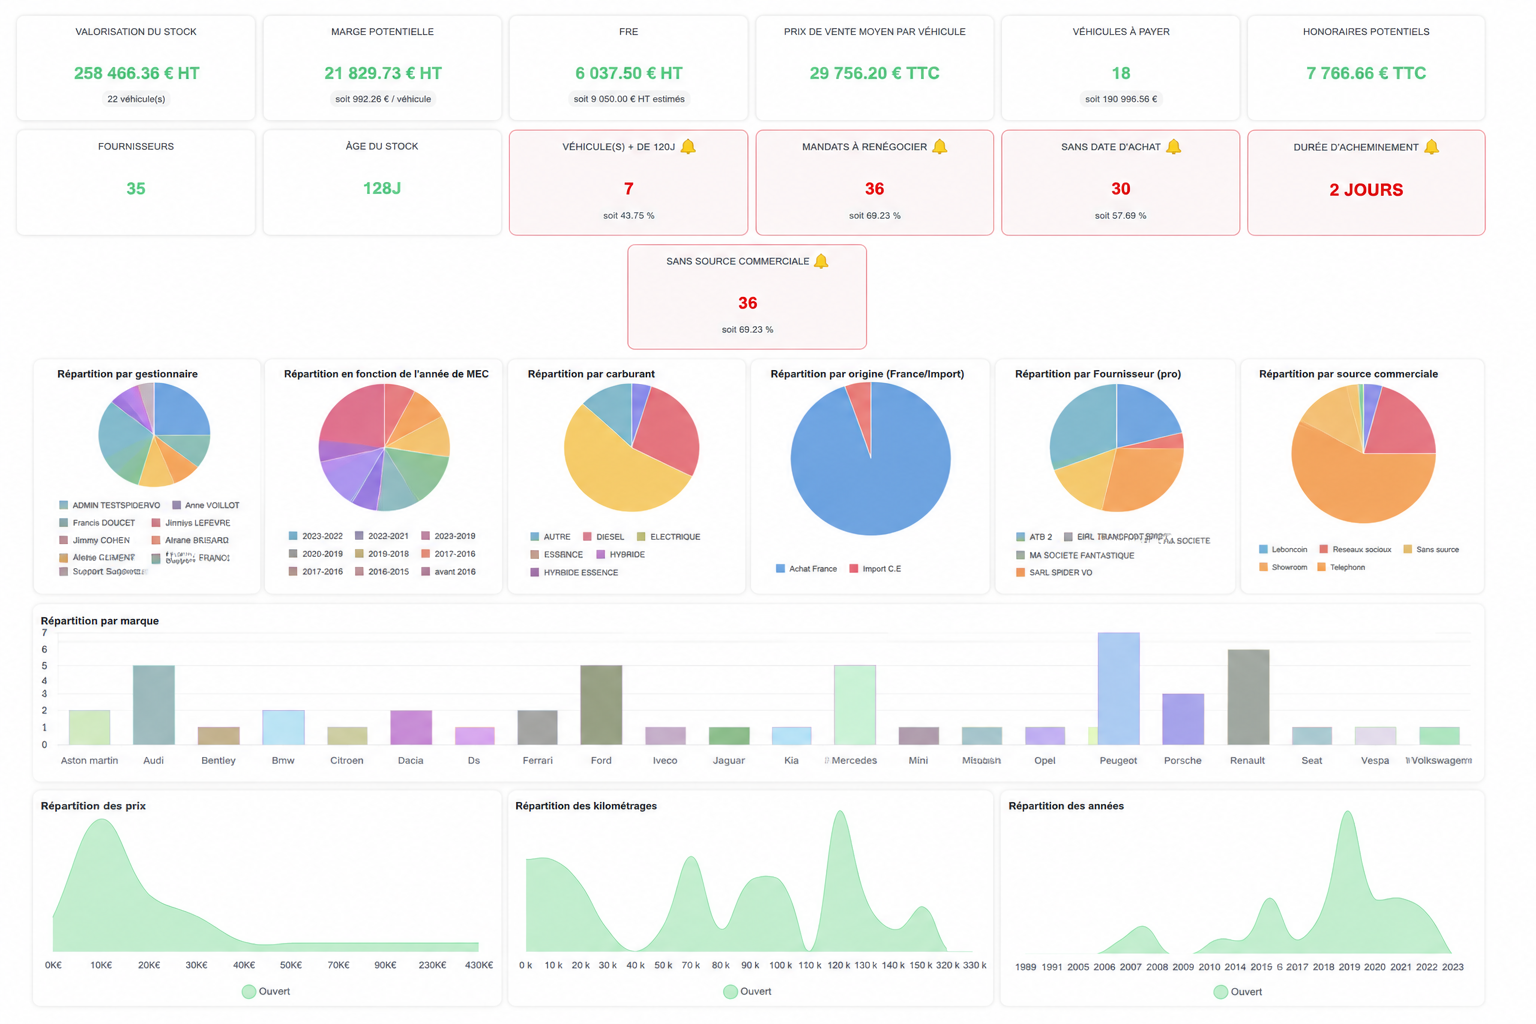The image size is (1536, 1024).
Task: Toggle the 2022-2021 legend entry
Action: tap(382, 536)
